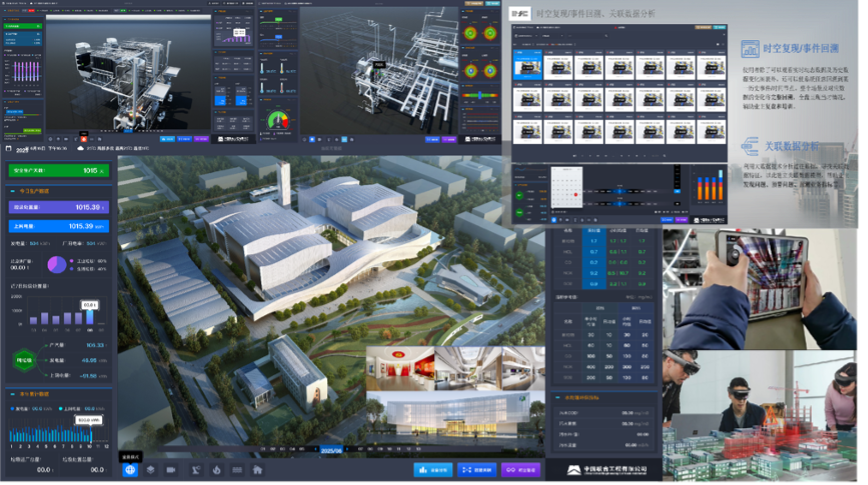Click the blue chart icon beside 时空复现/事件回溯
Screen dimensions: 868x485
[749, 48]
